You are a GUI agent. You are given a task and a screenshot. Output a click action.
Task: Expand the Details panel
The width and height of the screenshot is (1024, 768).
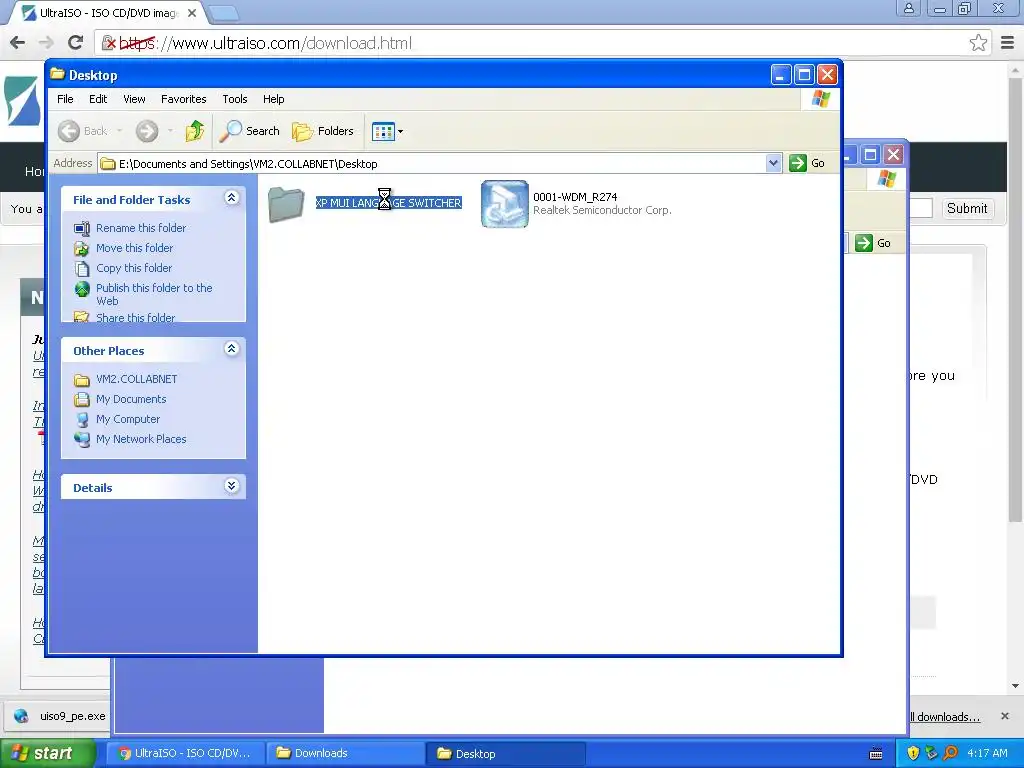pos(232,486)
